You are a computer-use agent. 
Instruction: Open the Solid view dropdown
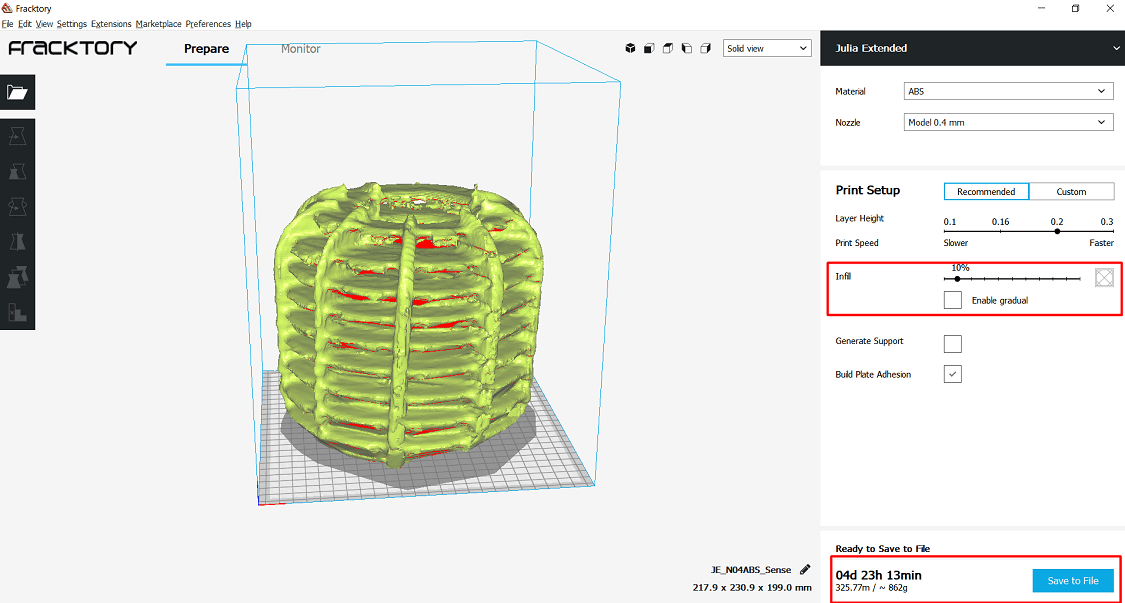[x=767, y=49]
